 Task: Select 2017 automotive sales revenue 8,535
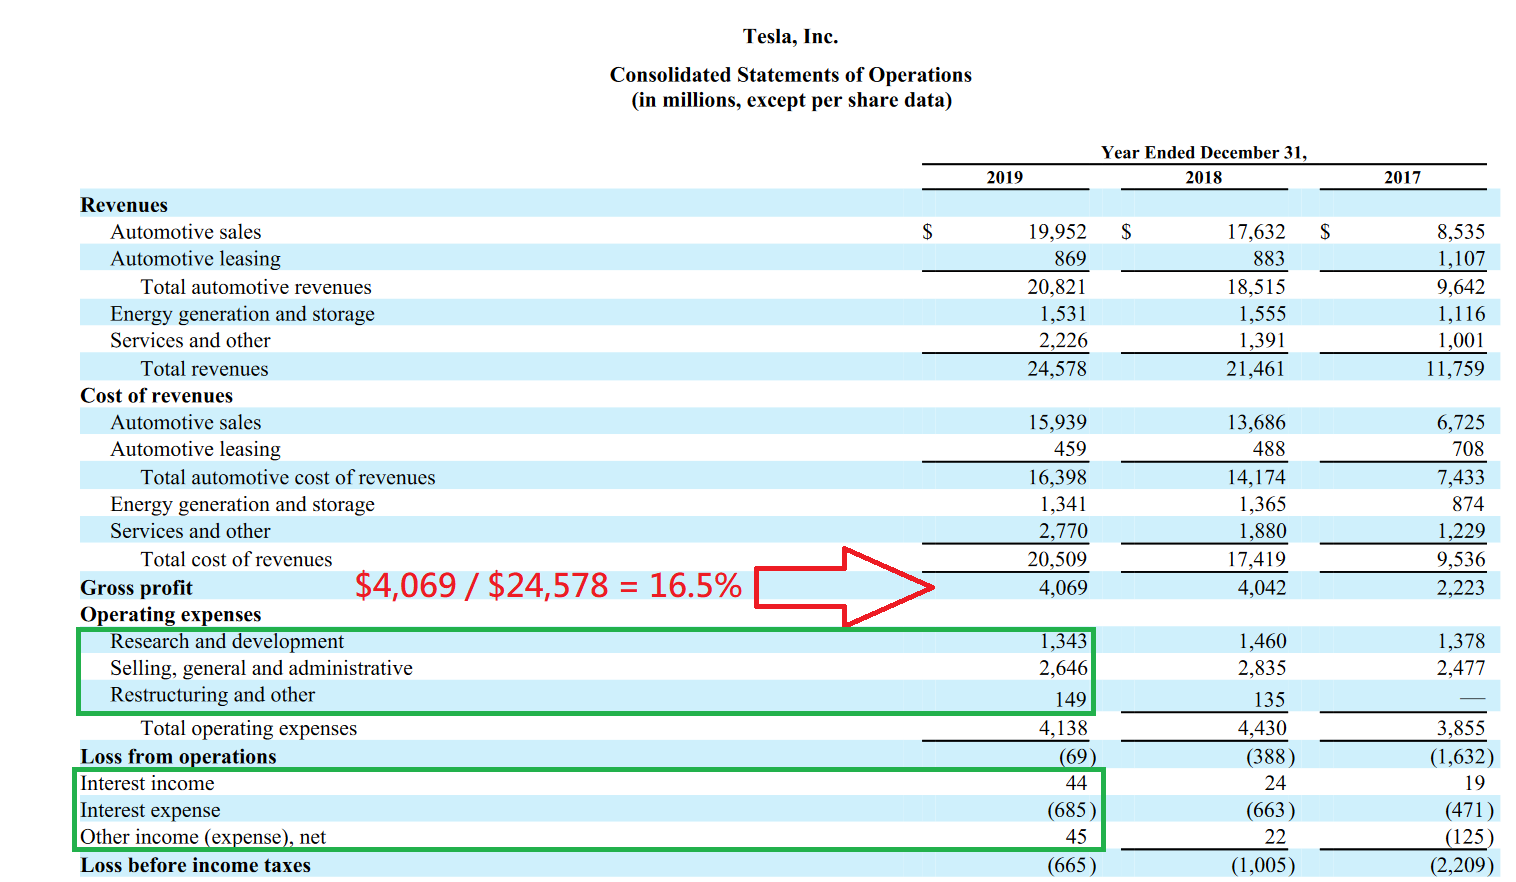(x=1461, y=232)
